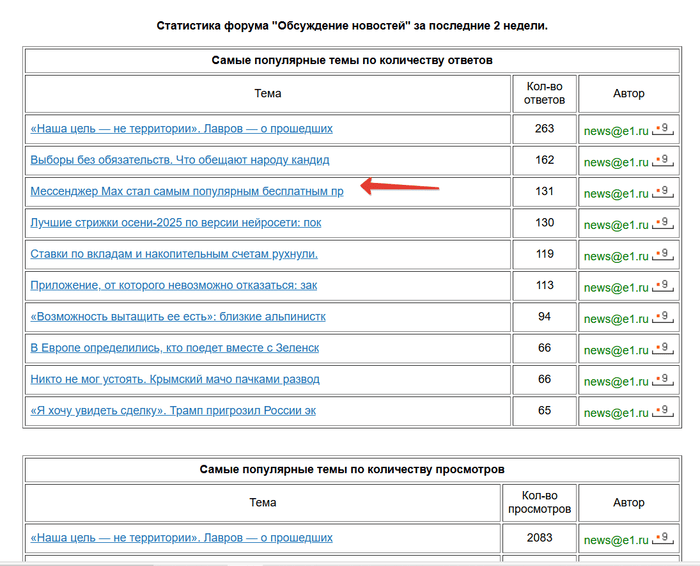The image size is (700, 566).
Task: Click rating badge icon in the 65-replies row
Action: (662, 411)
